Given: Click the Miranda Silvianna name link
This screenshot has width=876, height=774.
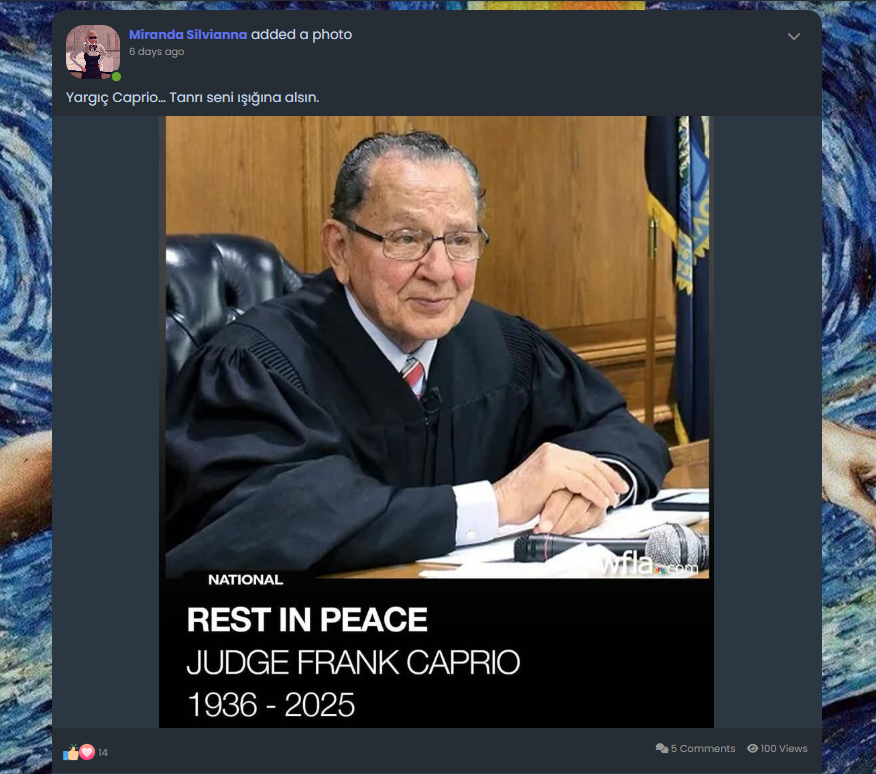Looking at the screenshot, I should [188, 35].
